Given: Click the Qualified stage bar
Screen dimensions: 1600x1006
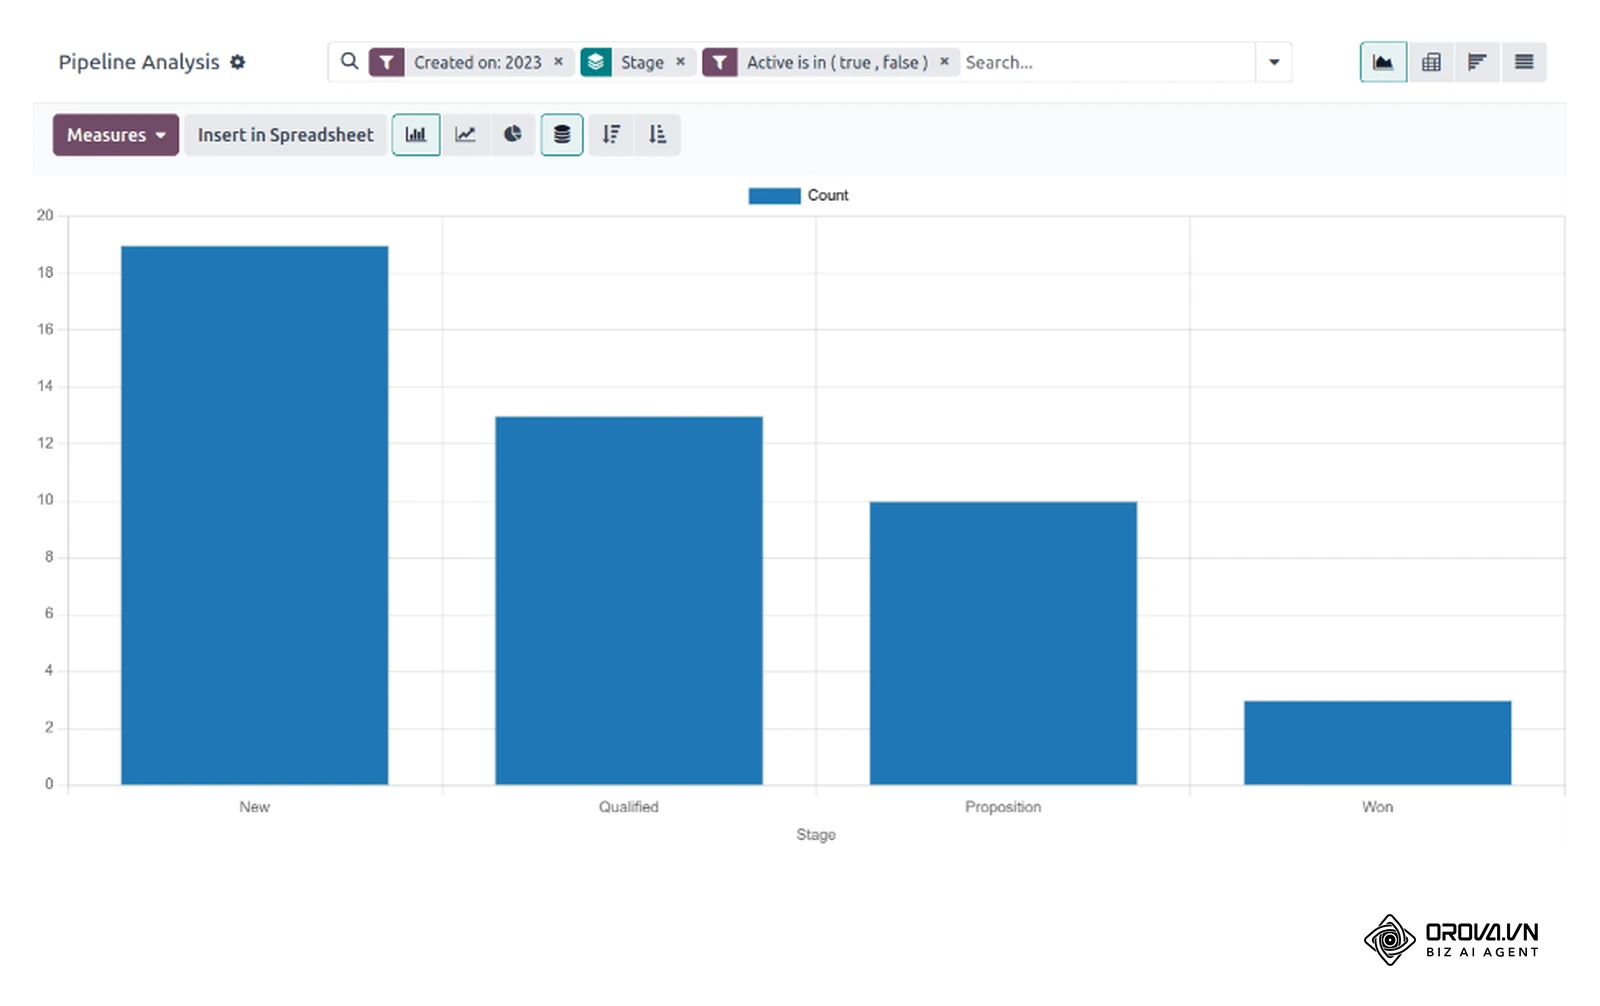Looking at the screenshot, I should click(x=629, y=600).
